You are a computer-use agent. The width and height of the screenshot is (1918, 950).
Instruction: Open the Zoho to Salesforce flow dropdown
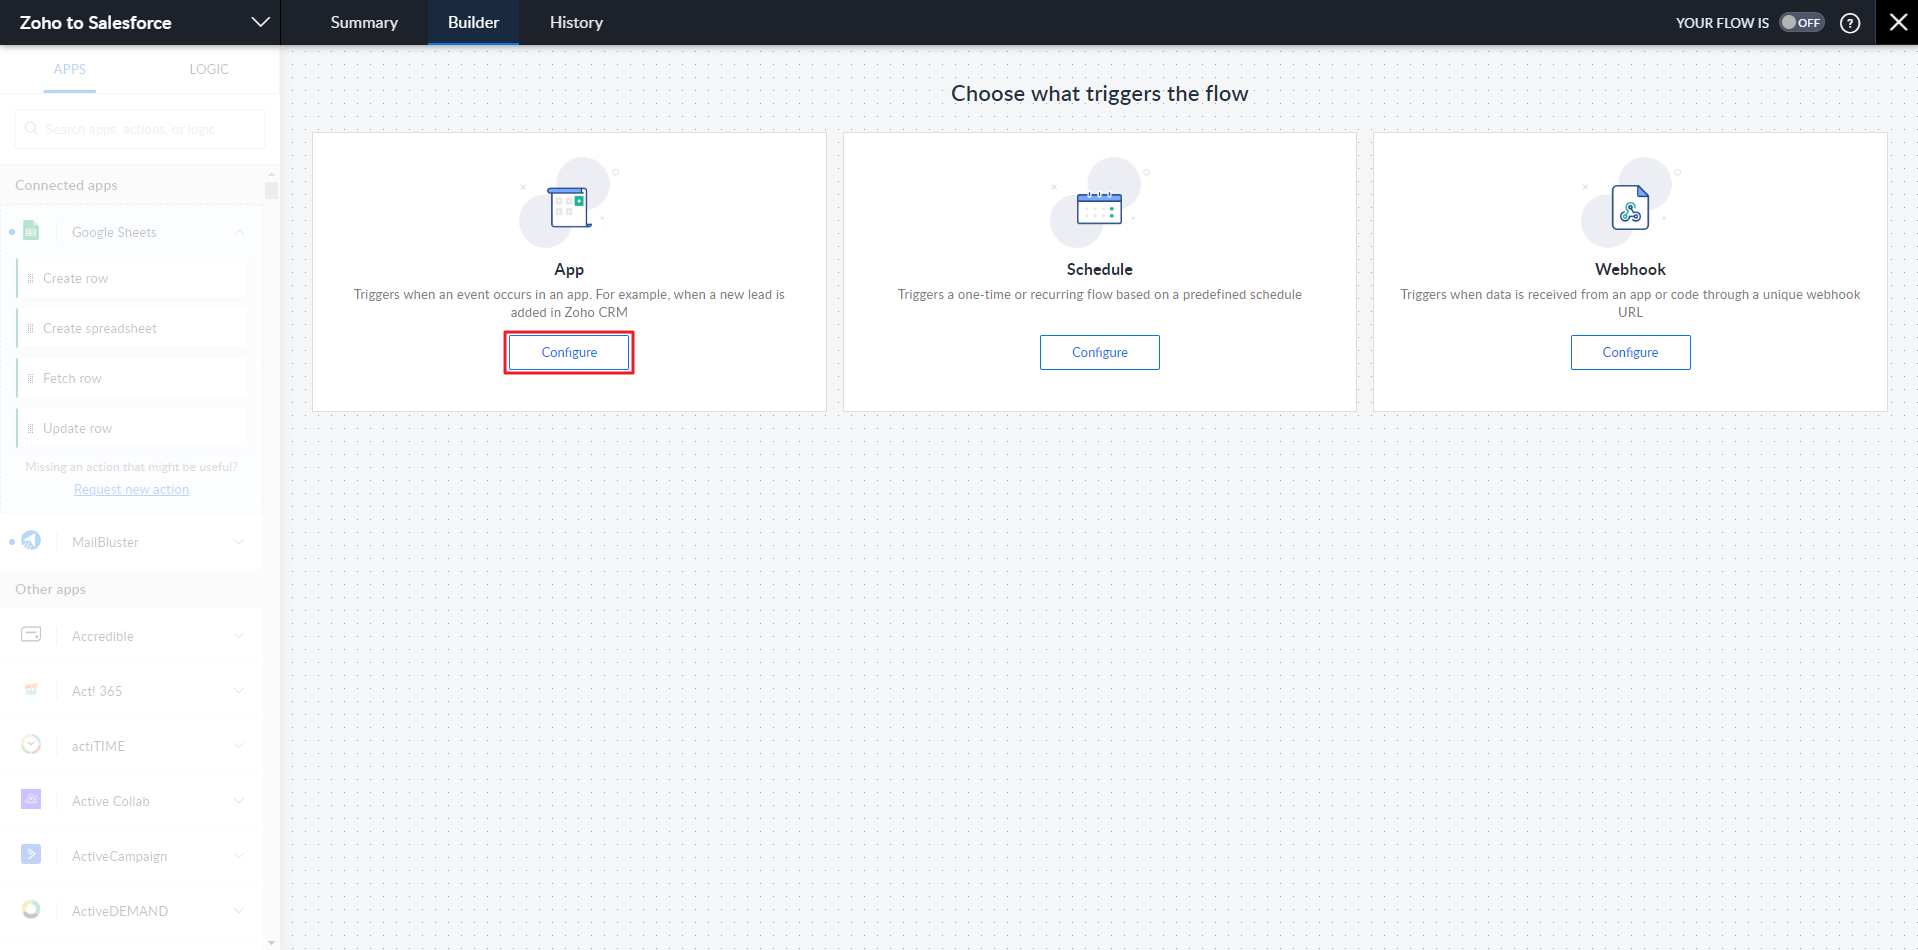click(x=260, y=22)
